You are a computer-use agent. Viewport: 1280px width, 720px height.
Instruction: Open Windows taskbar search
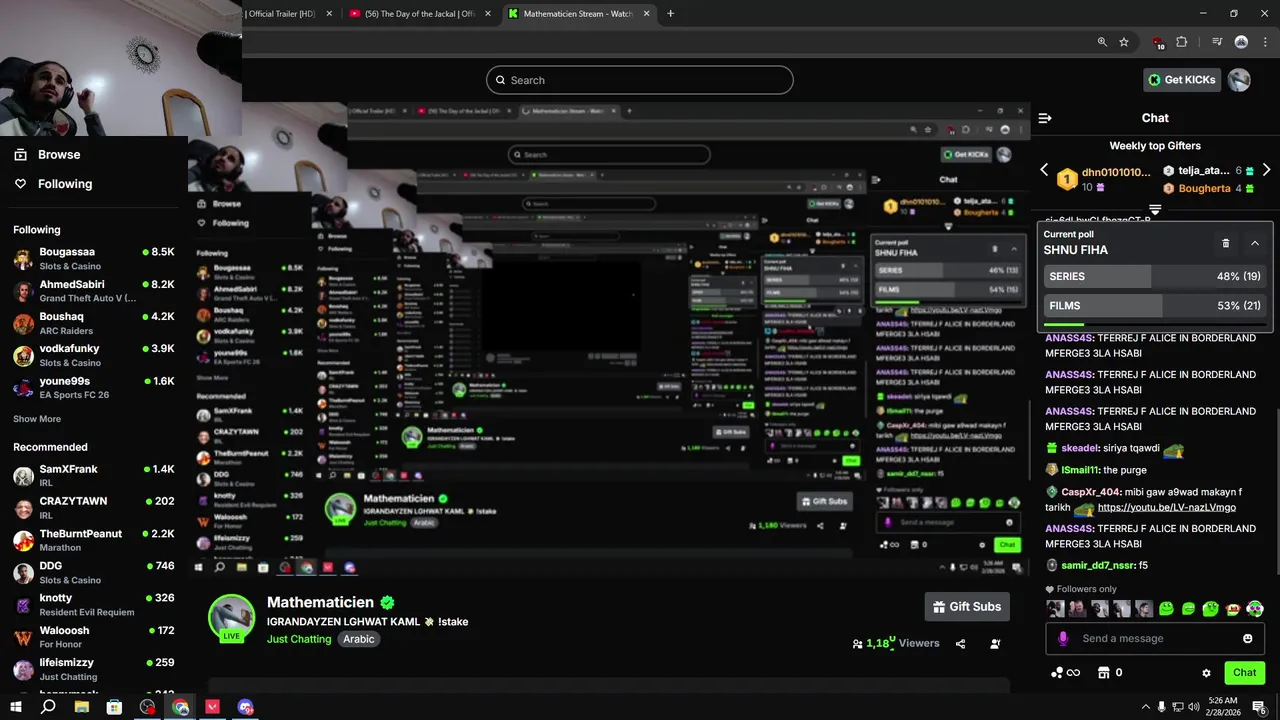[x=48, y=707]
